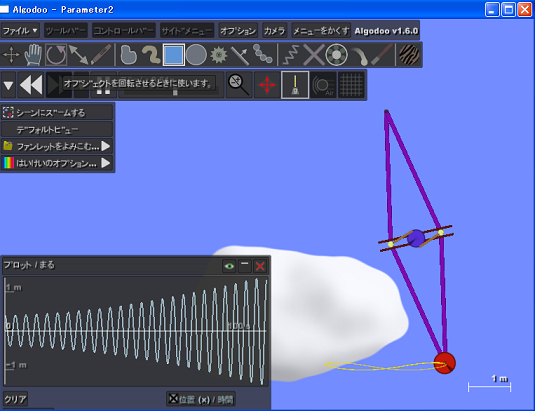Select the Rotate tool
Image resolution: width=535 pixels, height=411 pixels.
click(x=56, y=55)
